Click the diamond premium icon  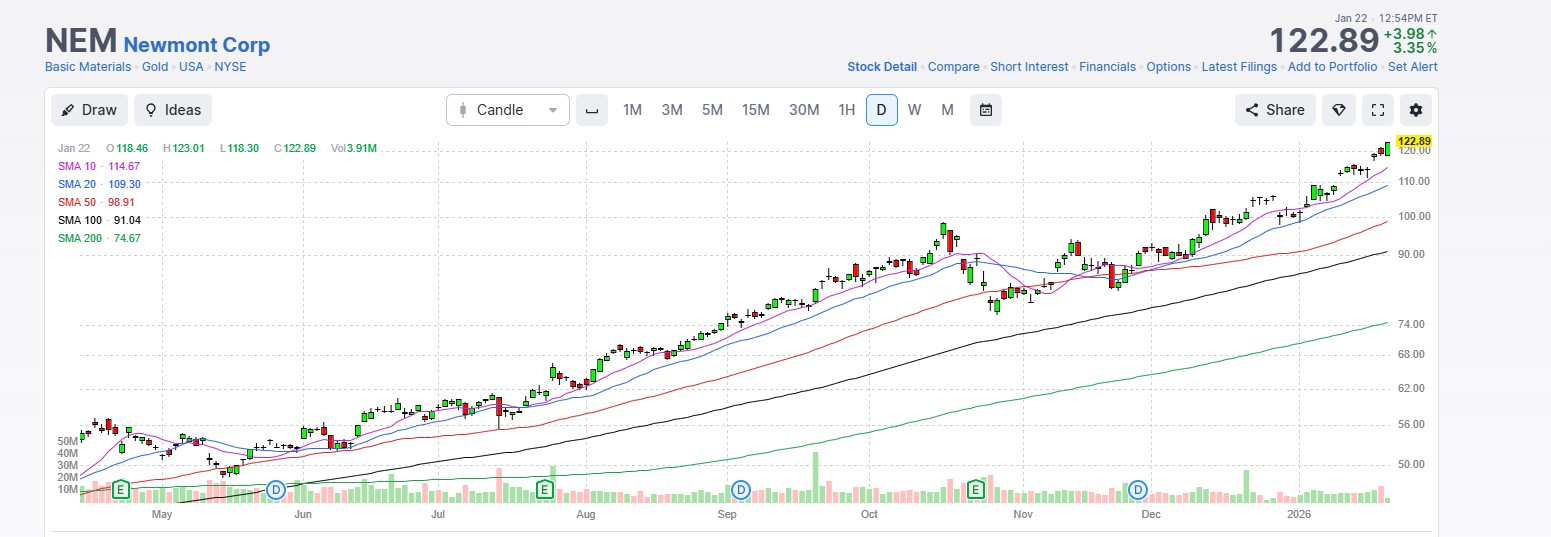1338,110
